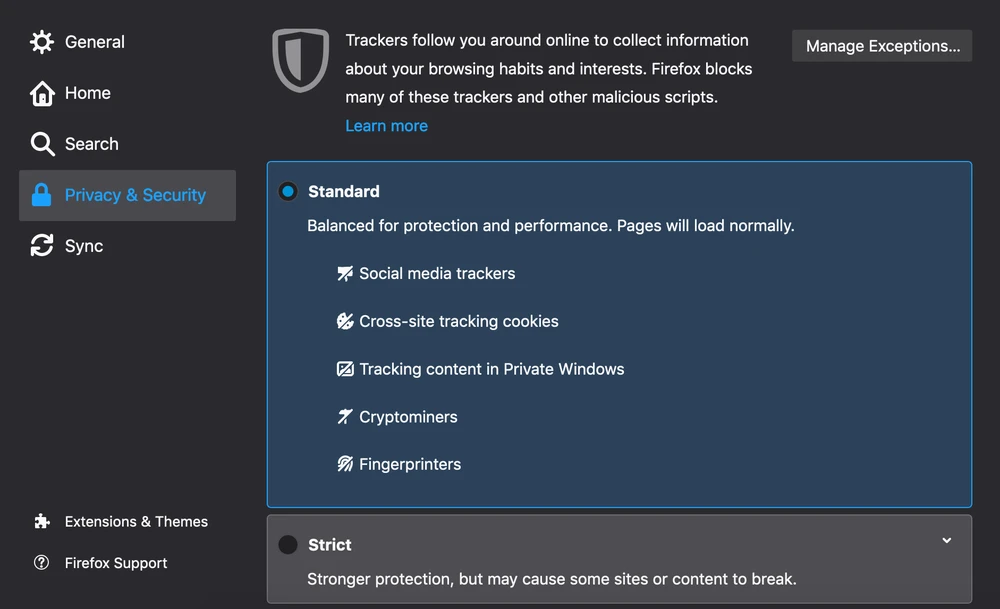Click the Fingerprinters icon
The height and width of the screenshot is (609, 1000).
tap(345, 464)
